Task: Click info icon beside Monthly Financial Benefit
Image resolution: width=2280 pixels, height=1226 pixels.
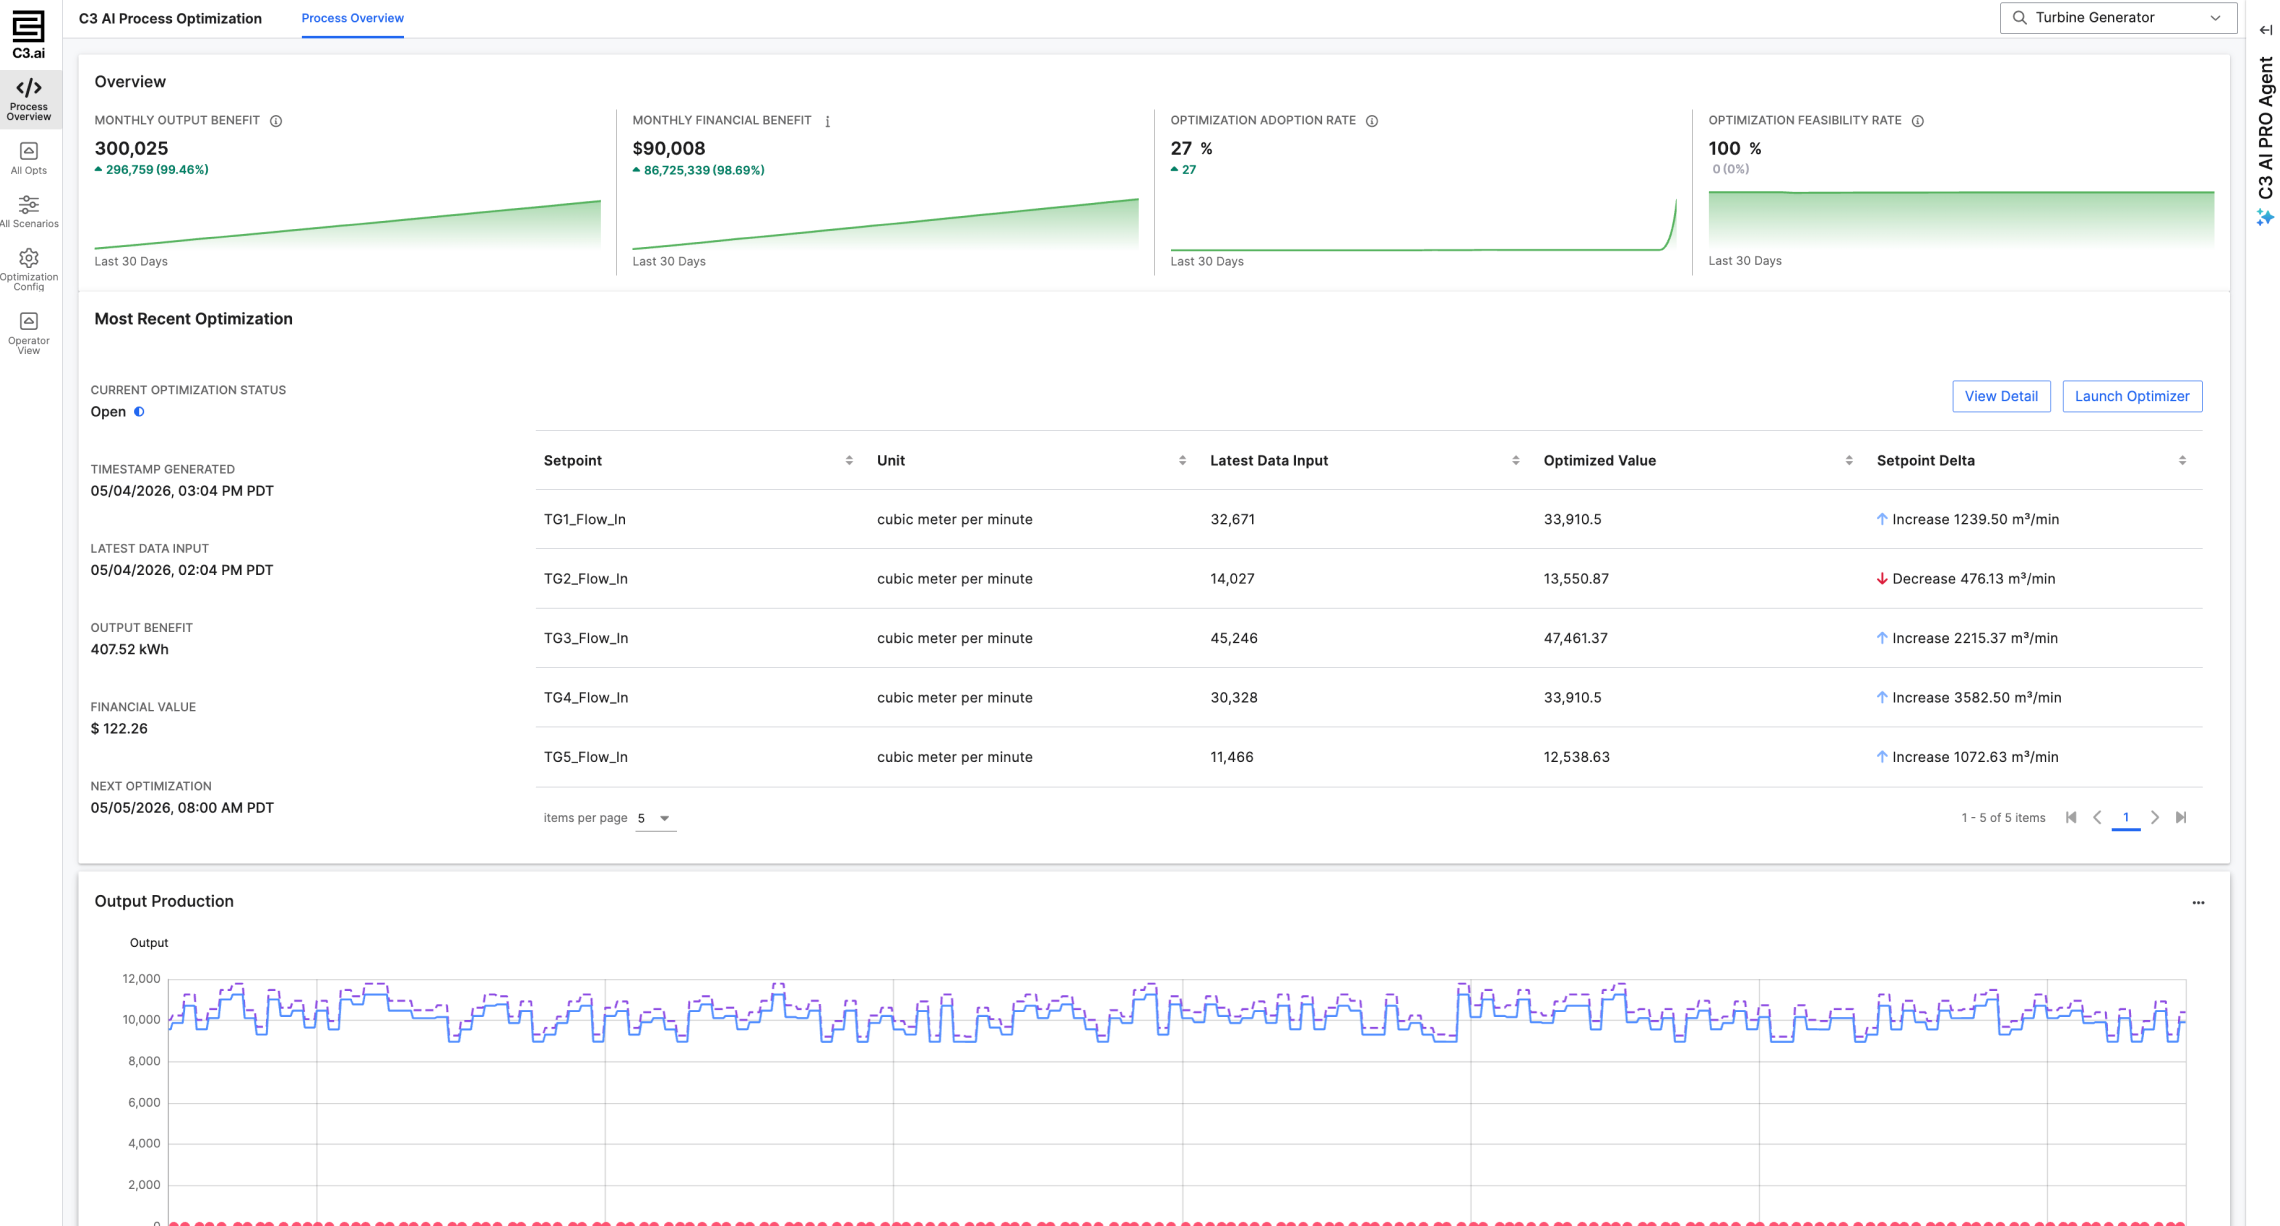Action: (827, 121)
